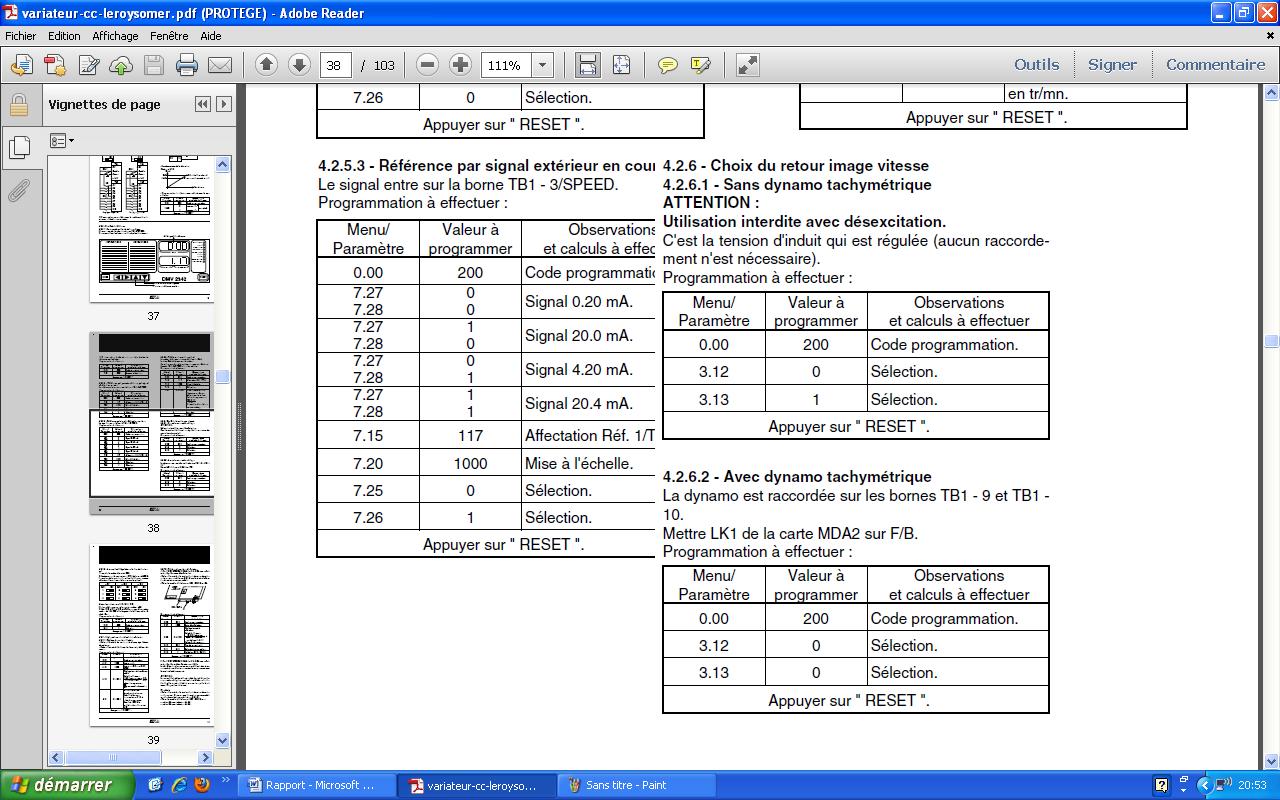Click the value '117' for parameter 7.15
The height and width of the screenshot is (800, 1280).
coord(470,435)
